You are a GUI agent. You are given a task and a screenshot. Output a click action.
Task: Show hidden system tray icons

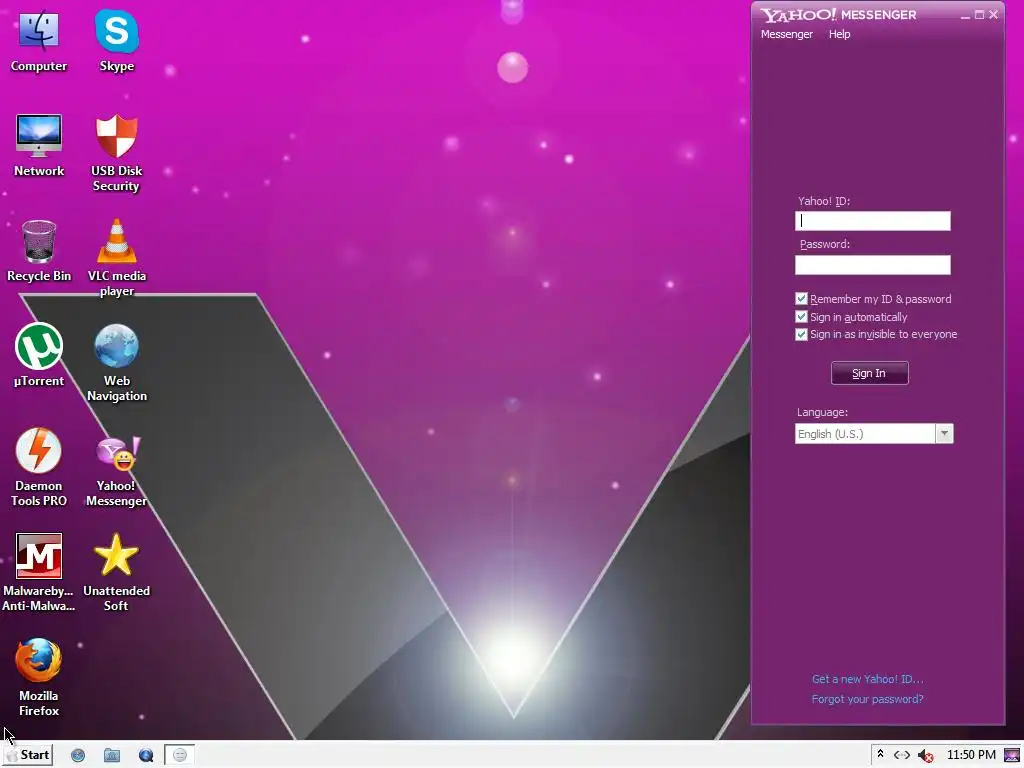(x=880, y=754)
